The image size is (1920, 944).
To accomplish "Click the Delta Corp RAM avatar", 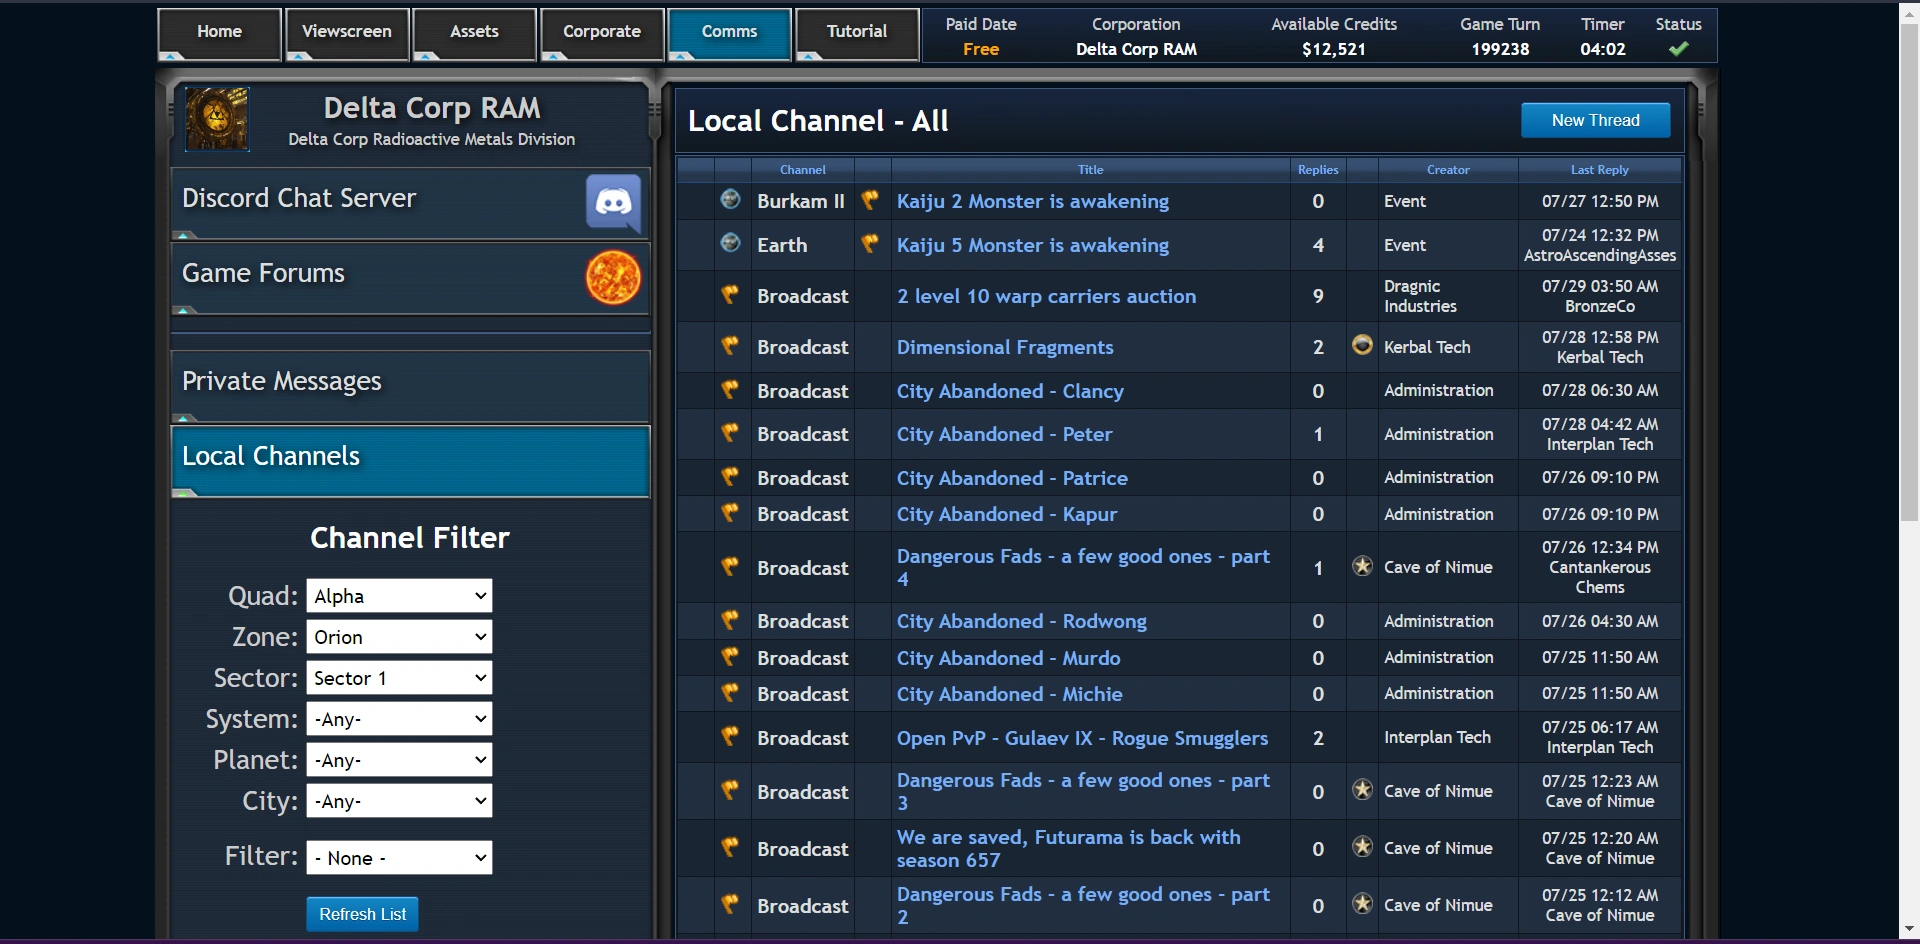I will tap(217, 119).
